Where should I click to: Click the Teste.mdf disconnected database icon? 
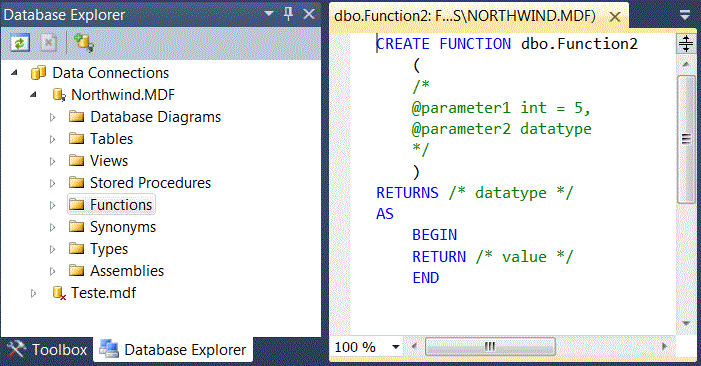click(x=59, y=293)
